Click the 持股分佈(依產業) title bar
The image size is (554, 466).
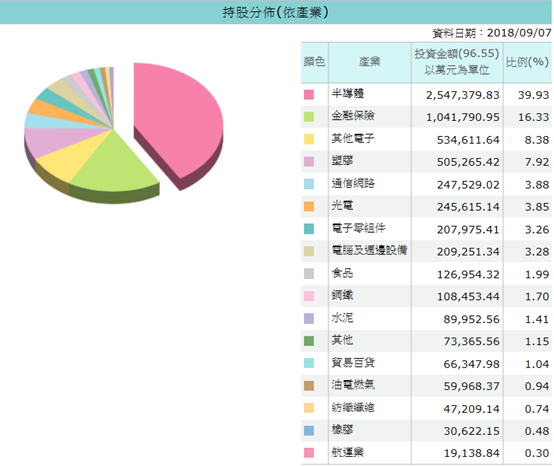[276, 12]
